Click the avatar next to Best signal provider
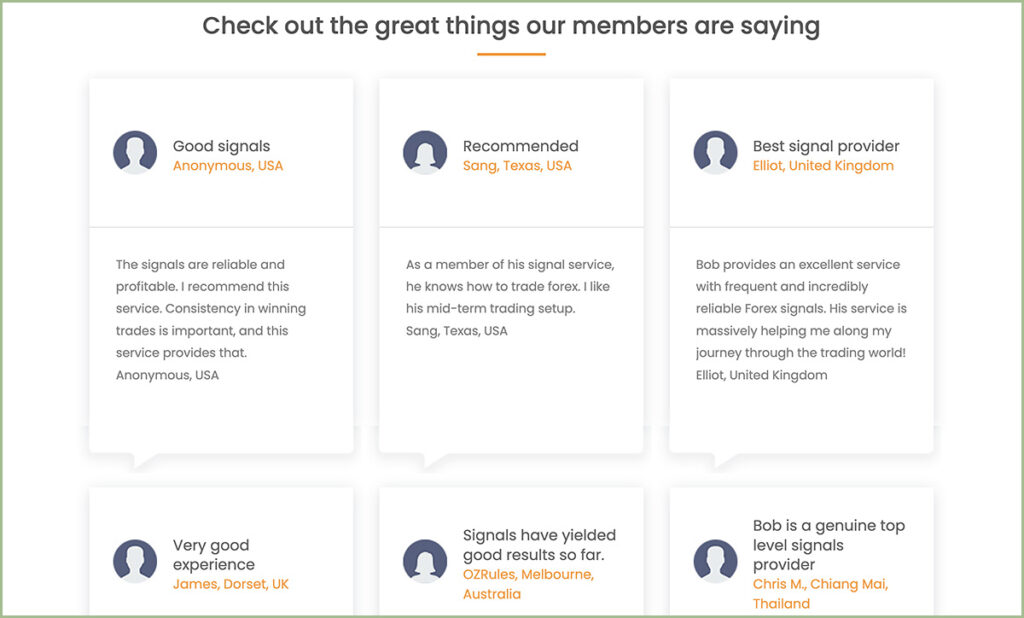1024x618 pixels. 715,153
